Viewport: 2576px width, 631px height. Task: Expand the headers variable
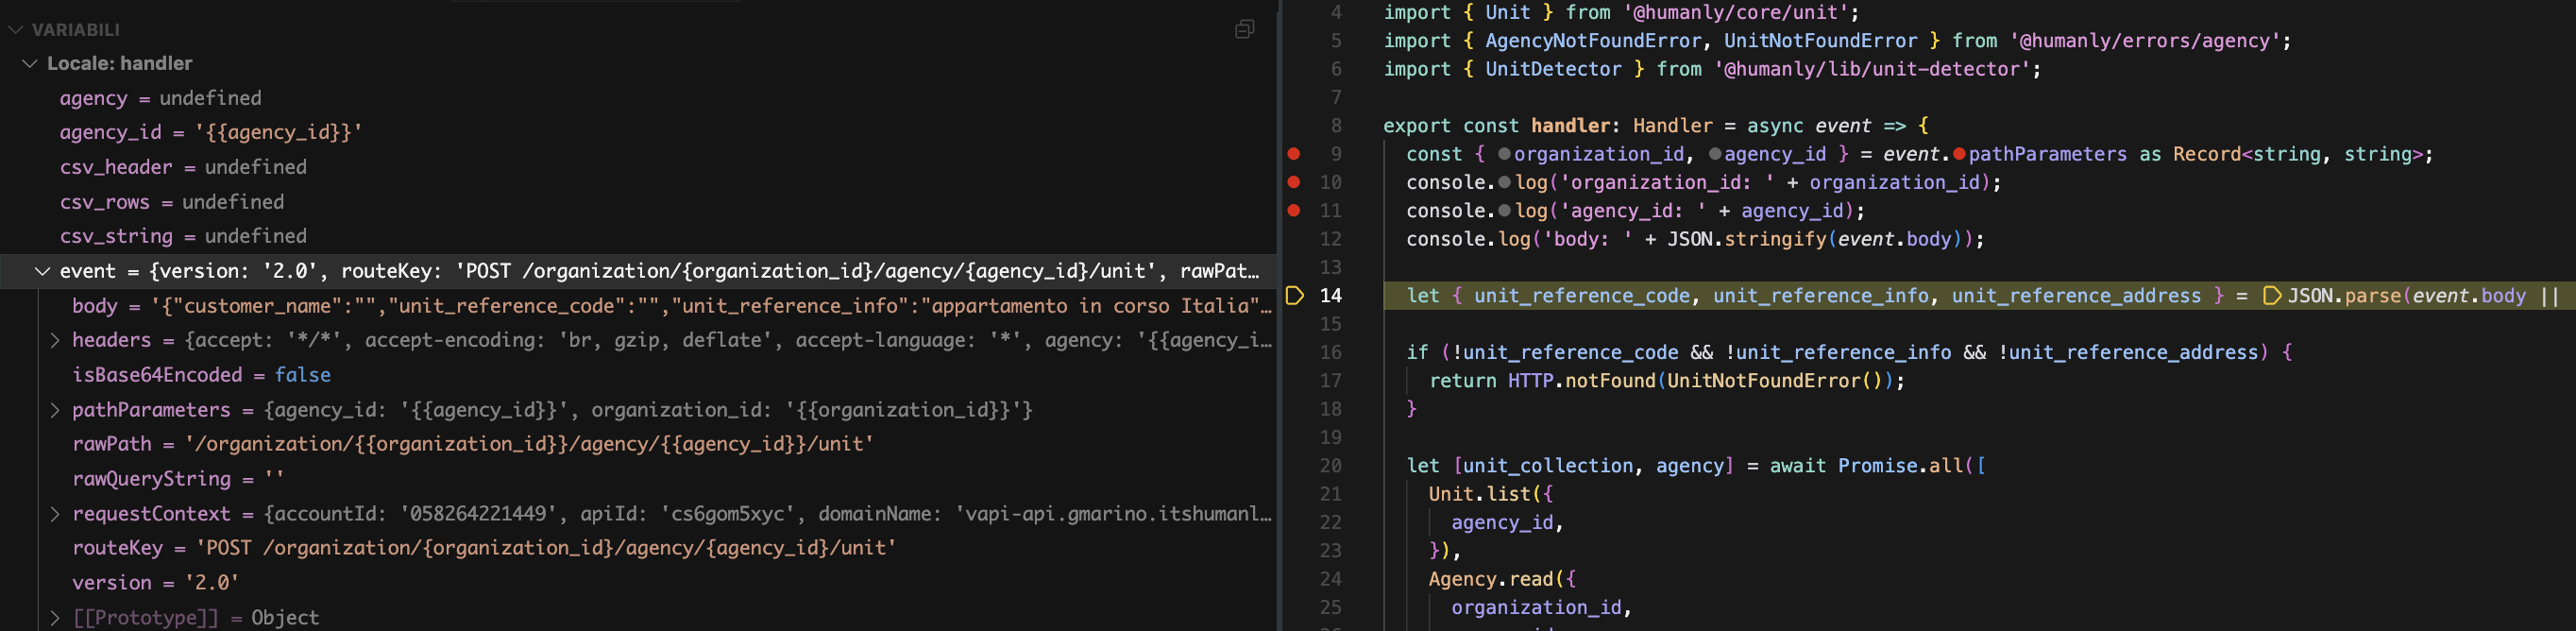point(55,340)
